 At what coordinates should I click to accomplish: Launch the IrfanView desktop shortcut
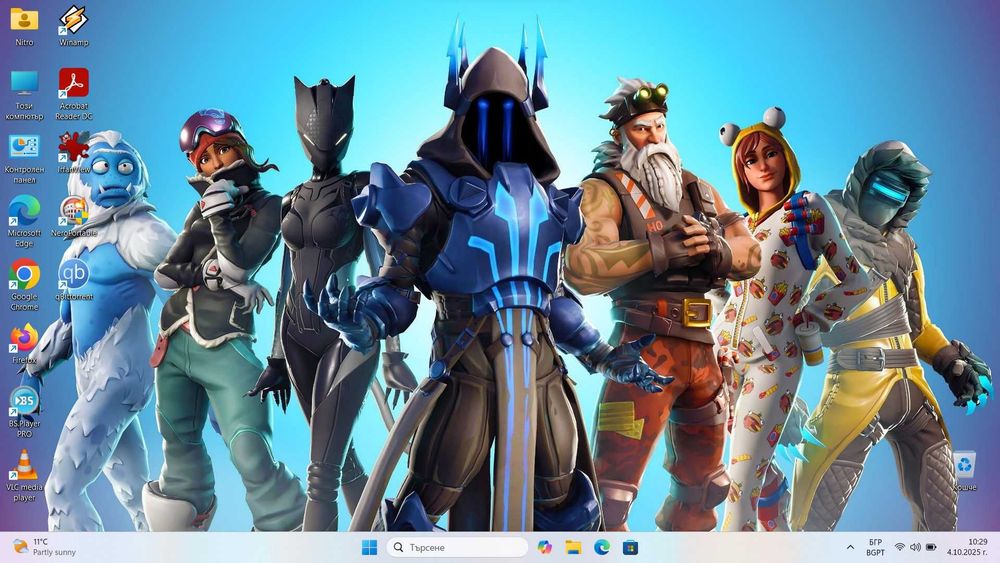[x=73, y=153]
